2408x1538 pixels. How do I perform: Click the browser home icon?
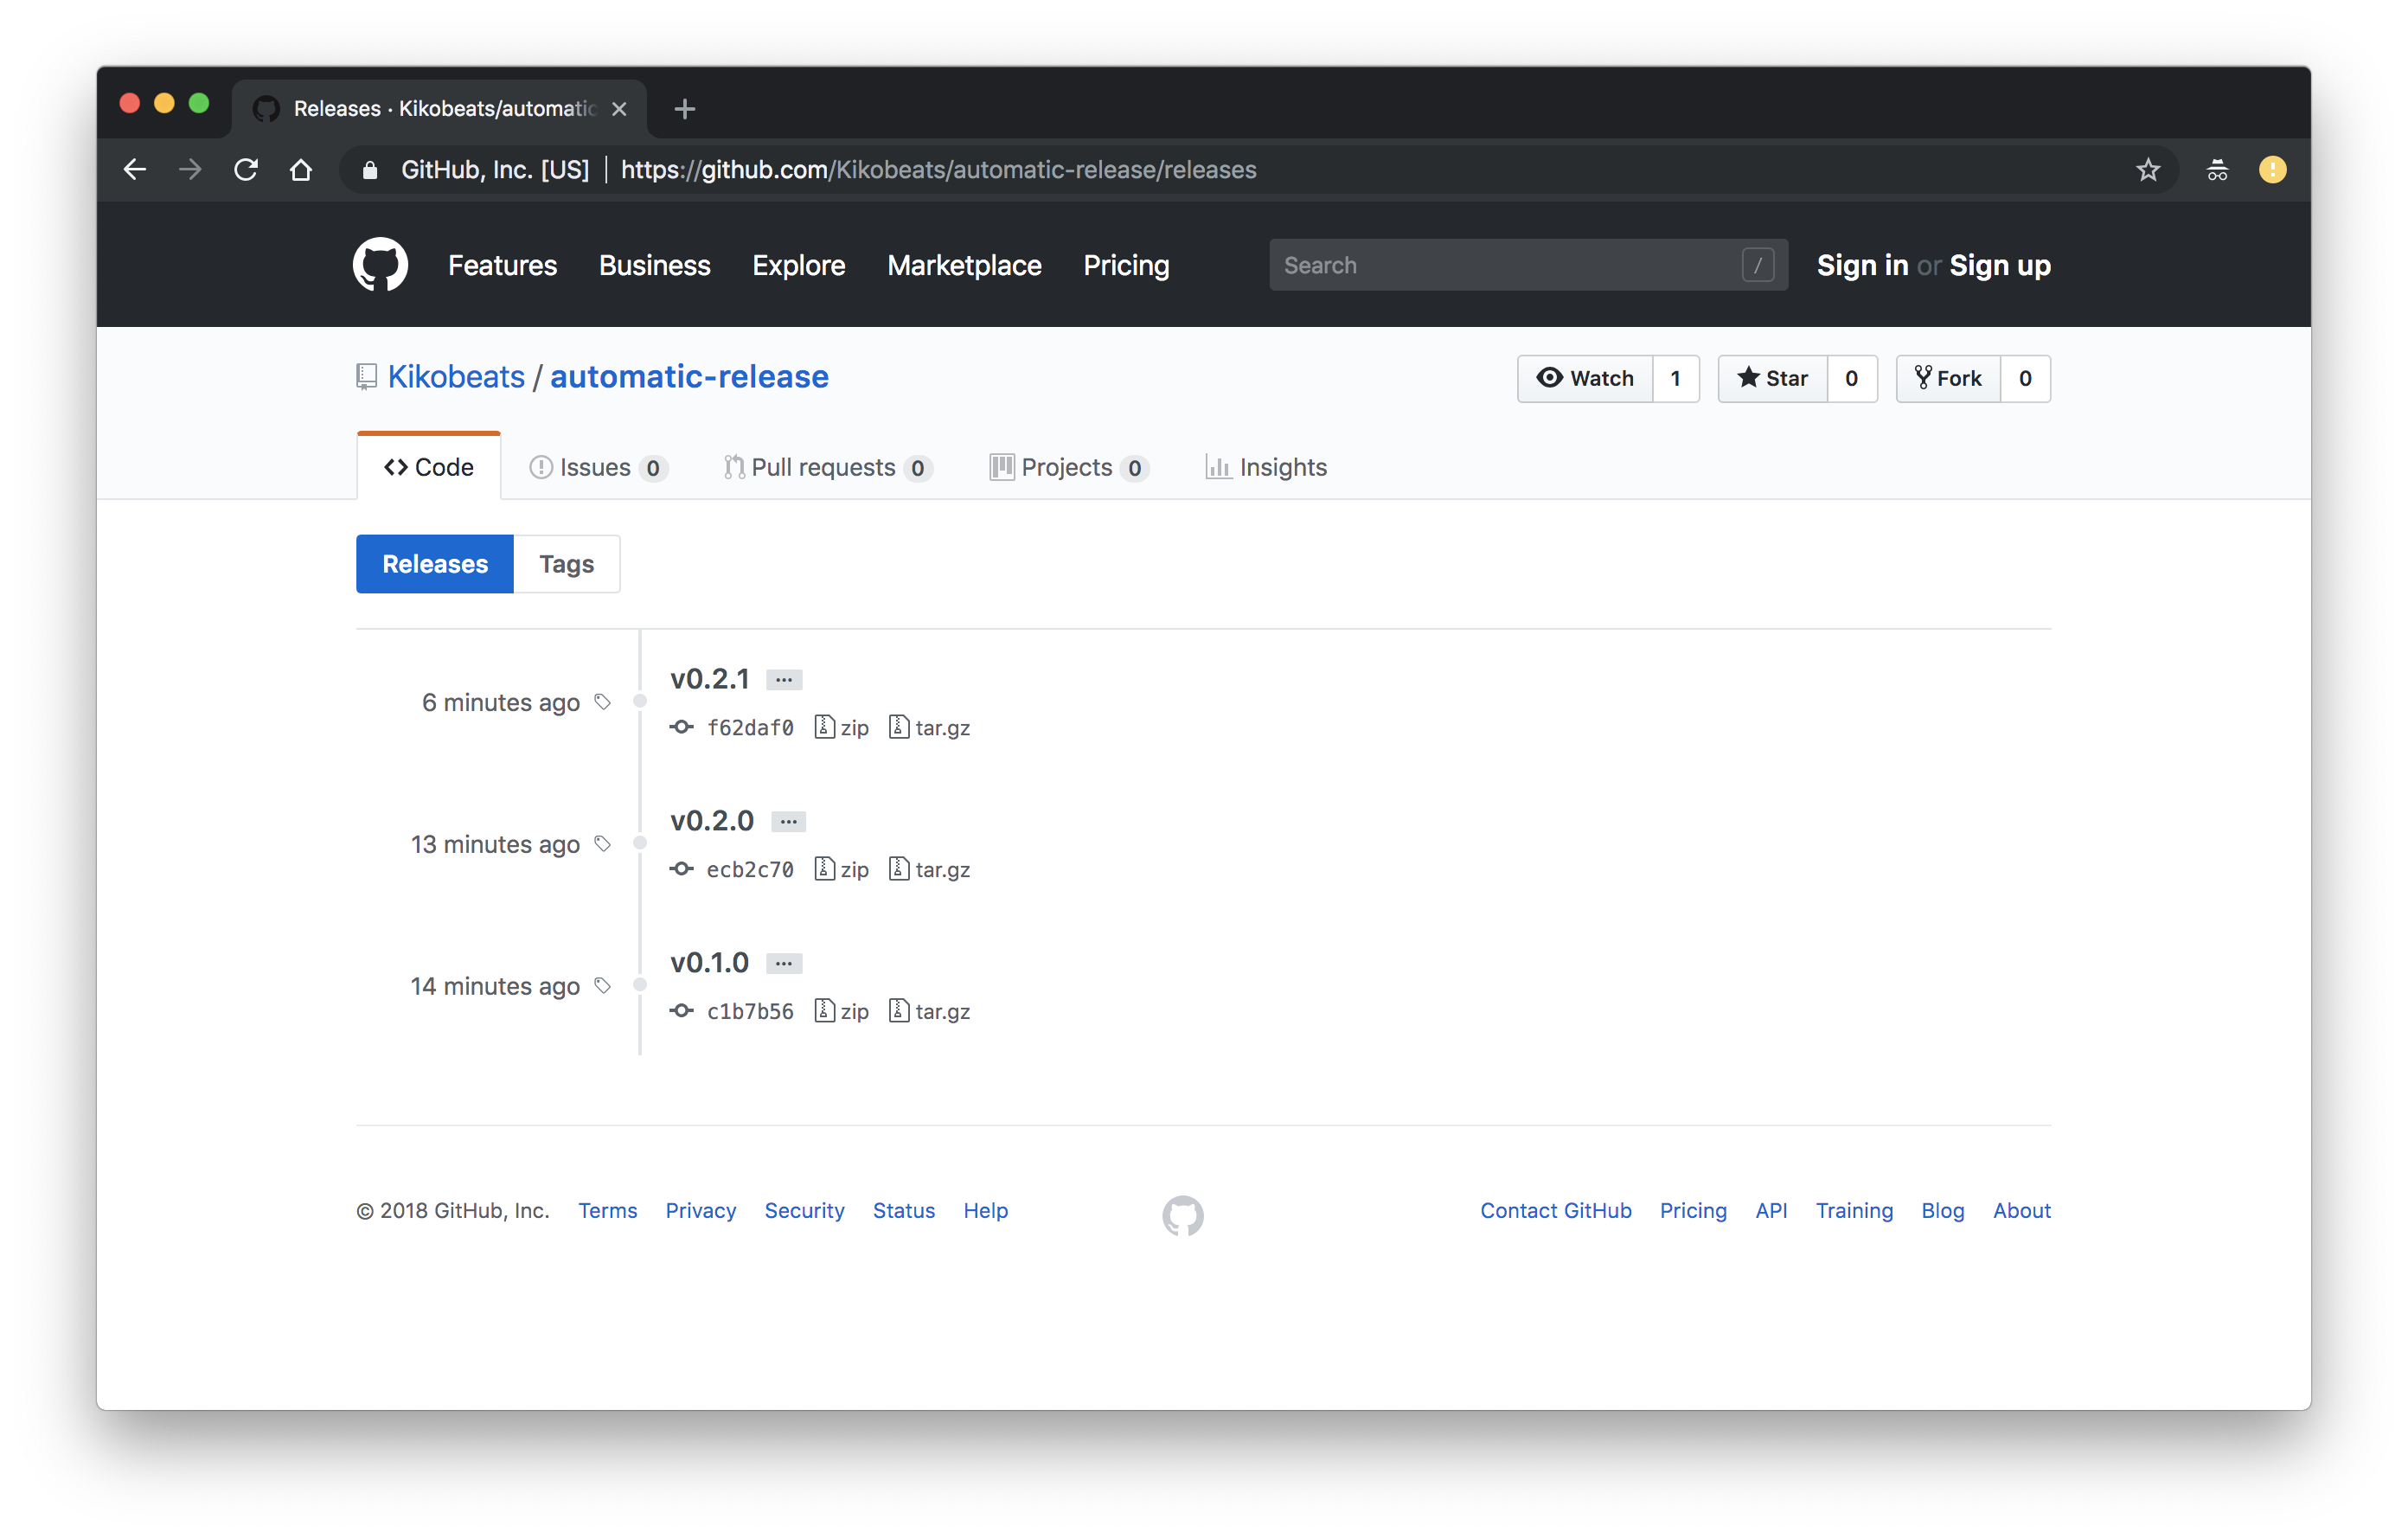(301, 170)
